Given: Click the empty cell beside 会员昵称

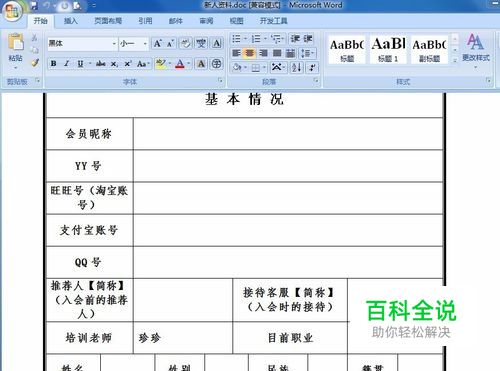Looking at the screenshot, I should coord(288,134).
